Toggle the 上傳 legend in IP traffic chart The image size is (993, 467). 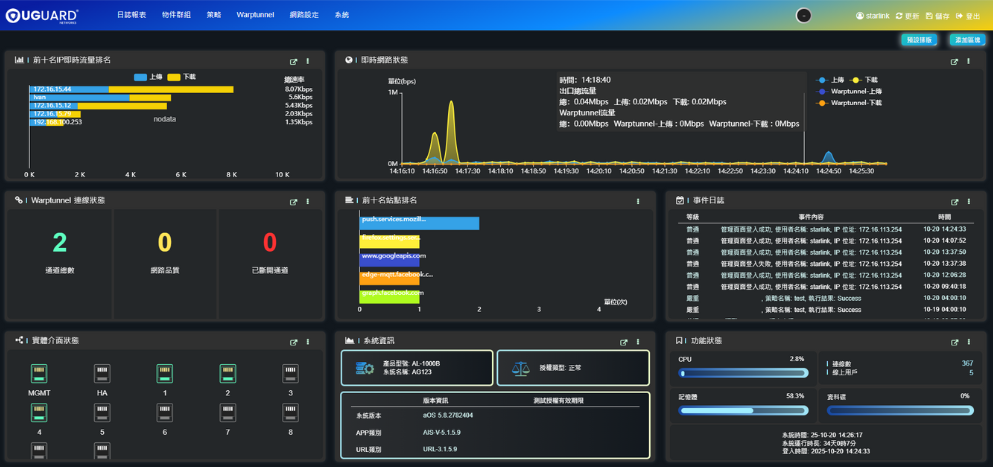pos(148,77)
